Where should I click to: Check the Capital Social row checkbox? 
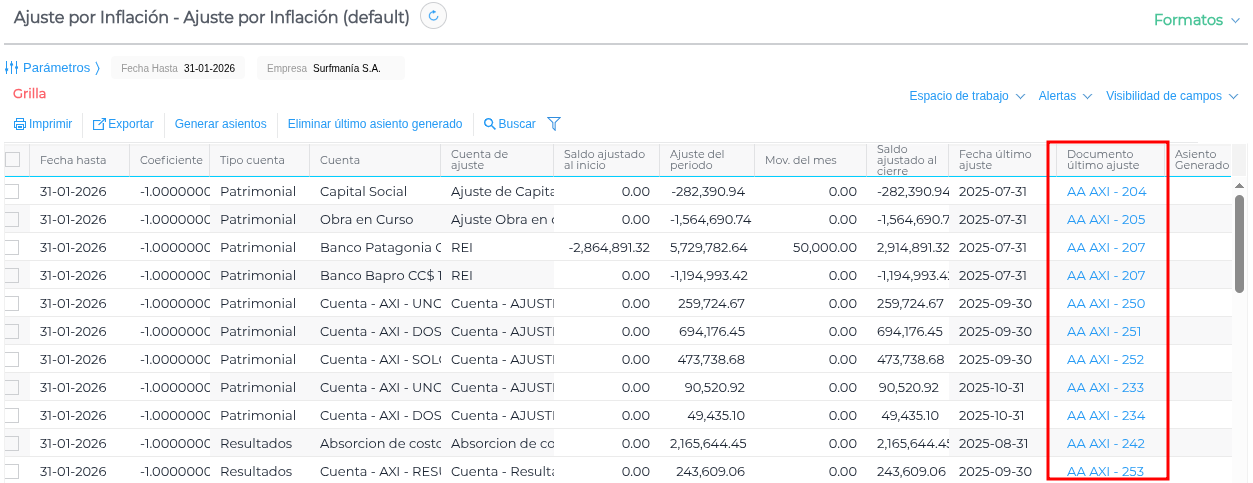point(13,192)
